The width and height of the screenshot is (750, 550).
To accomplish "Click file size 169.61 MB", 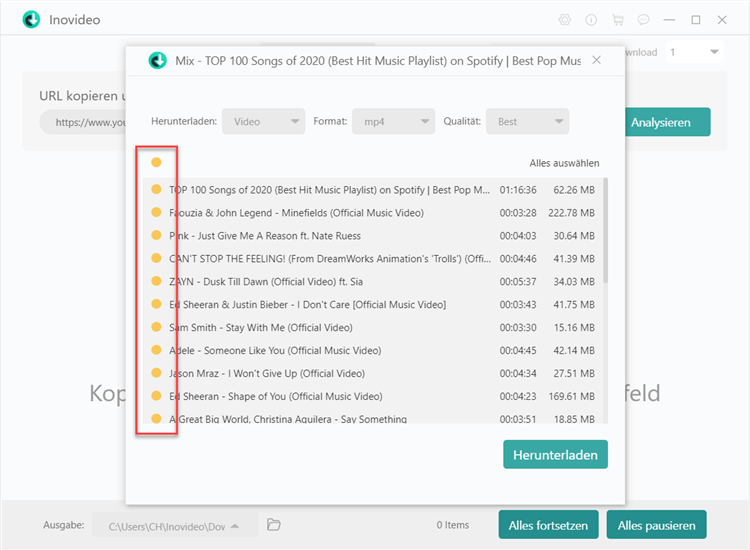I will (571, 396).
